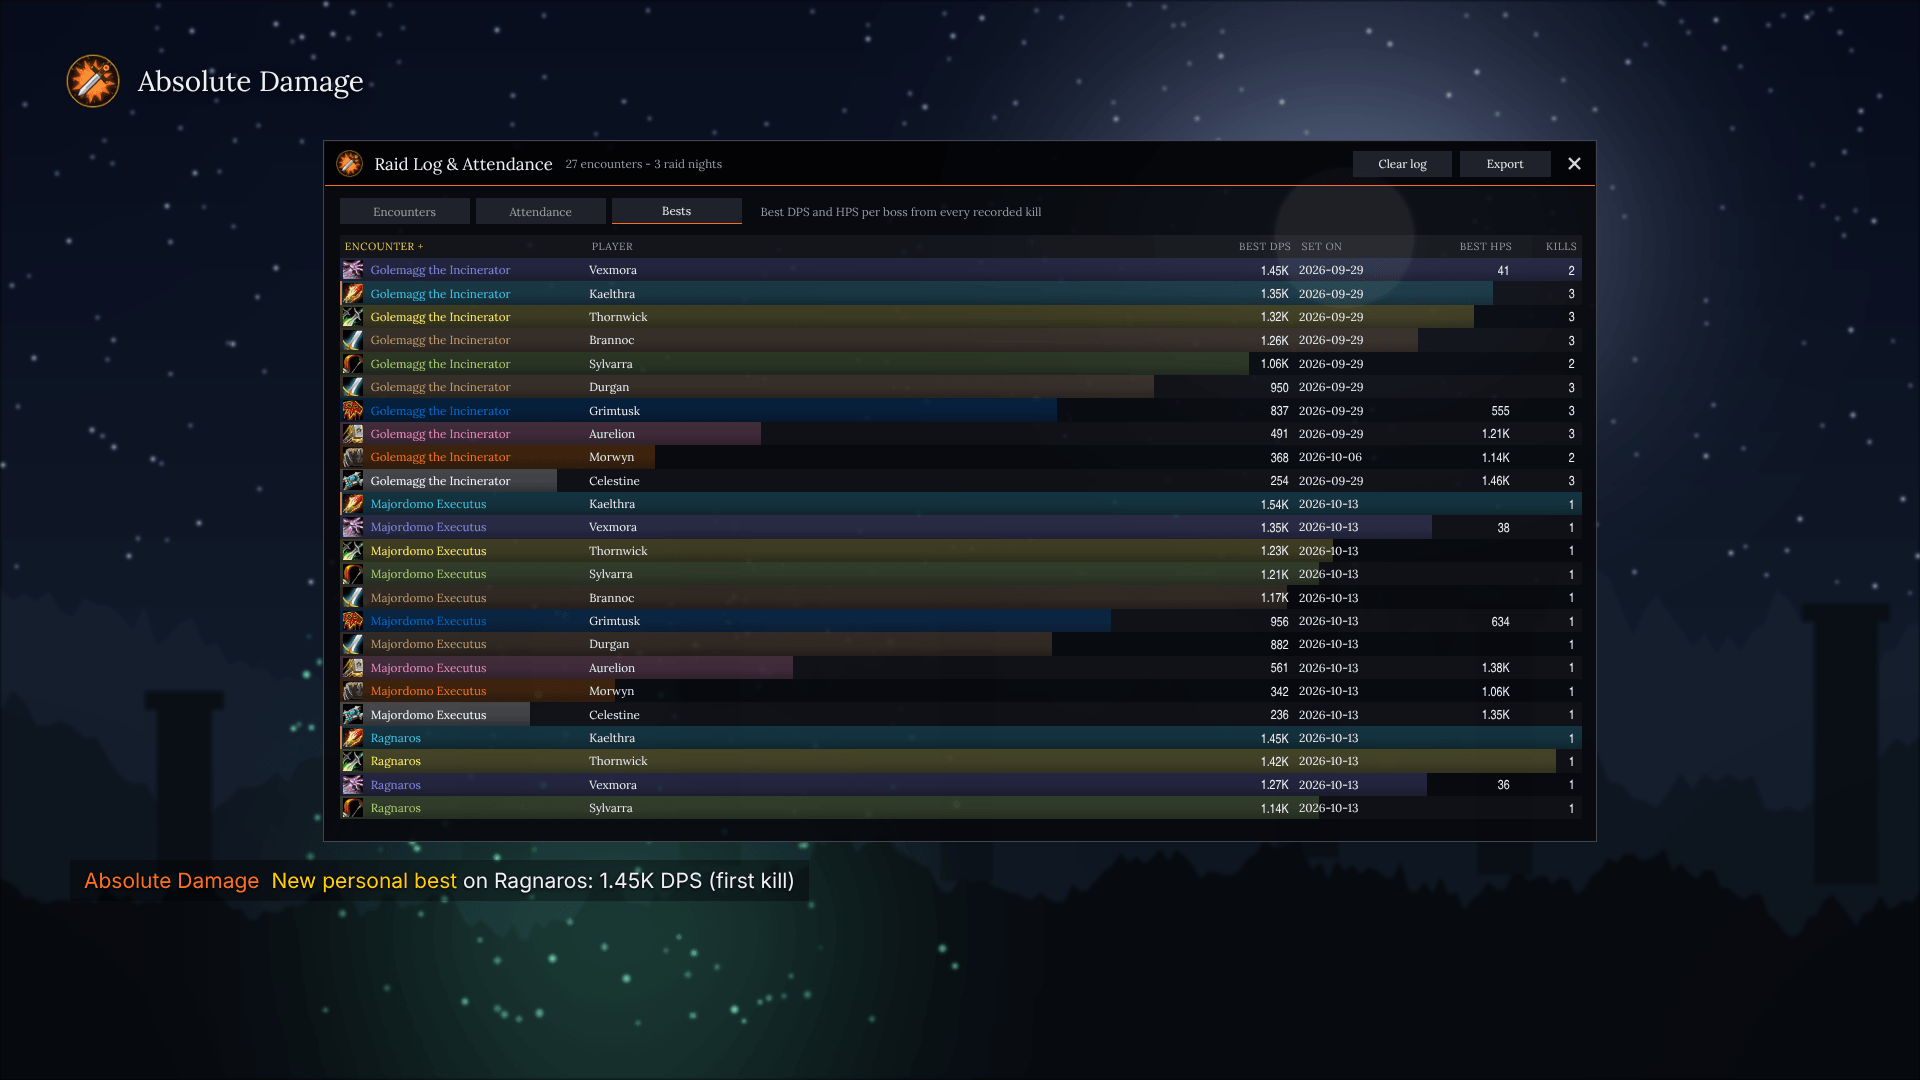Sort by the Best DPS column header
The width and height of the screenshot is (1920, 1080).
[1264, 246]
